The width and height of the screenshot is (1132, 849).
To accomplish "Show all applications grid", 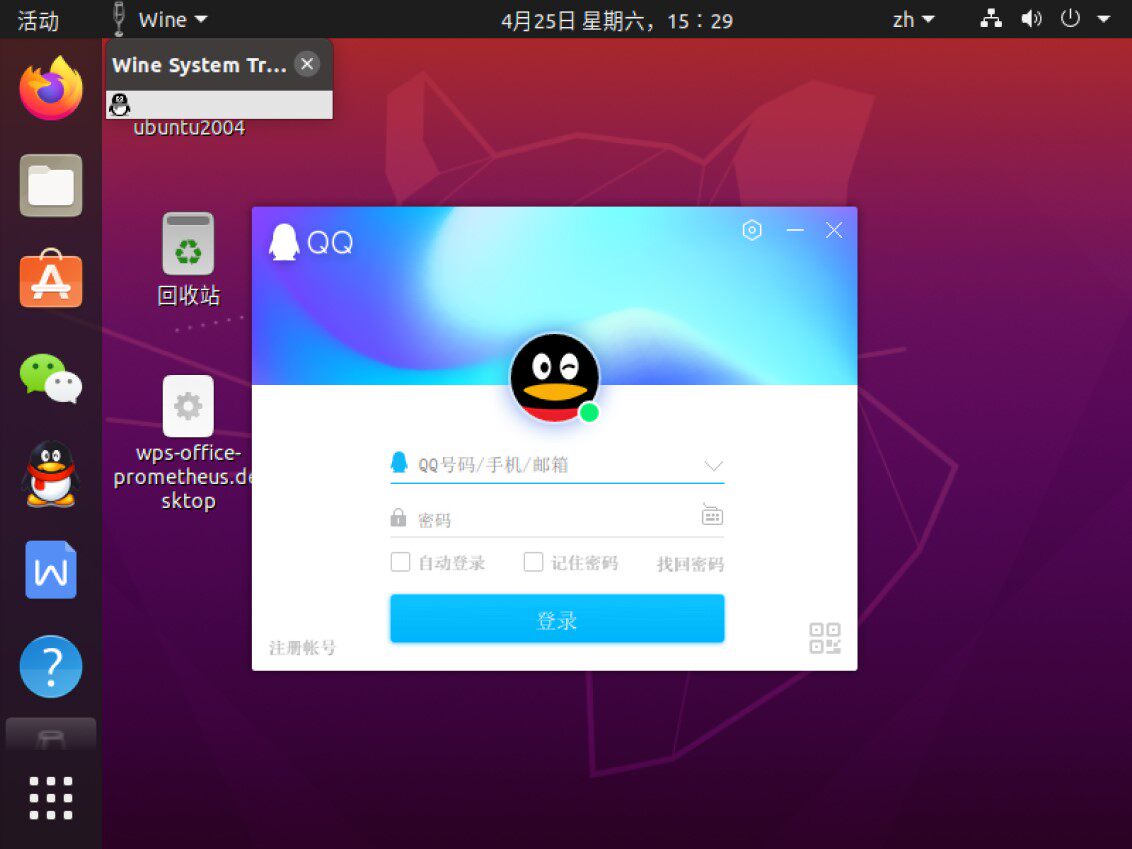I will point(51,798).
